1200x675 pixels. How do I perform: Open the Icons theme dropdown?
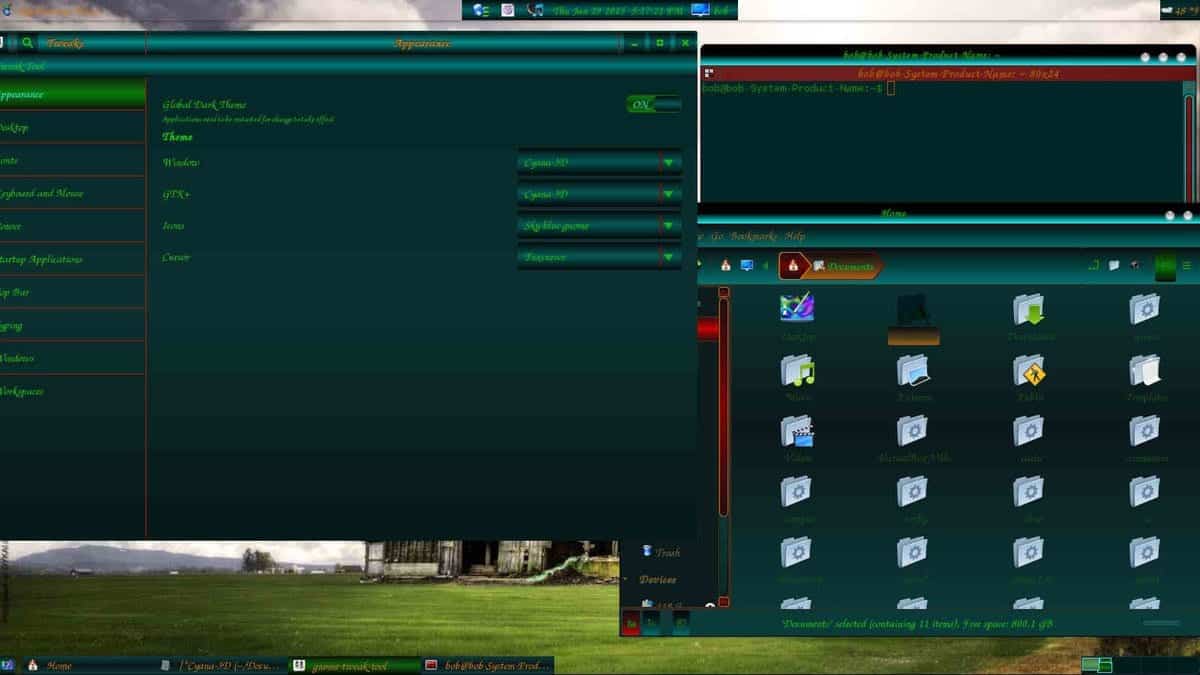(600, 226)
